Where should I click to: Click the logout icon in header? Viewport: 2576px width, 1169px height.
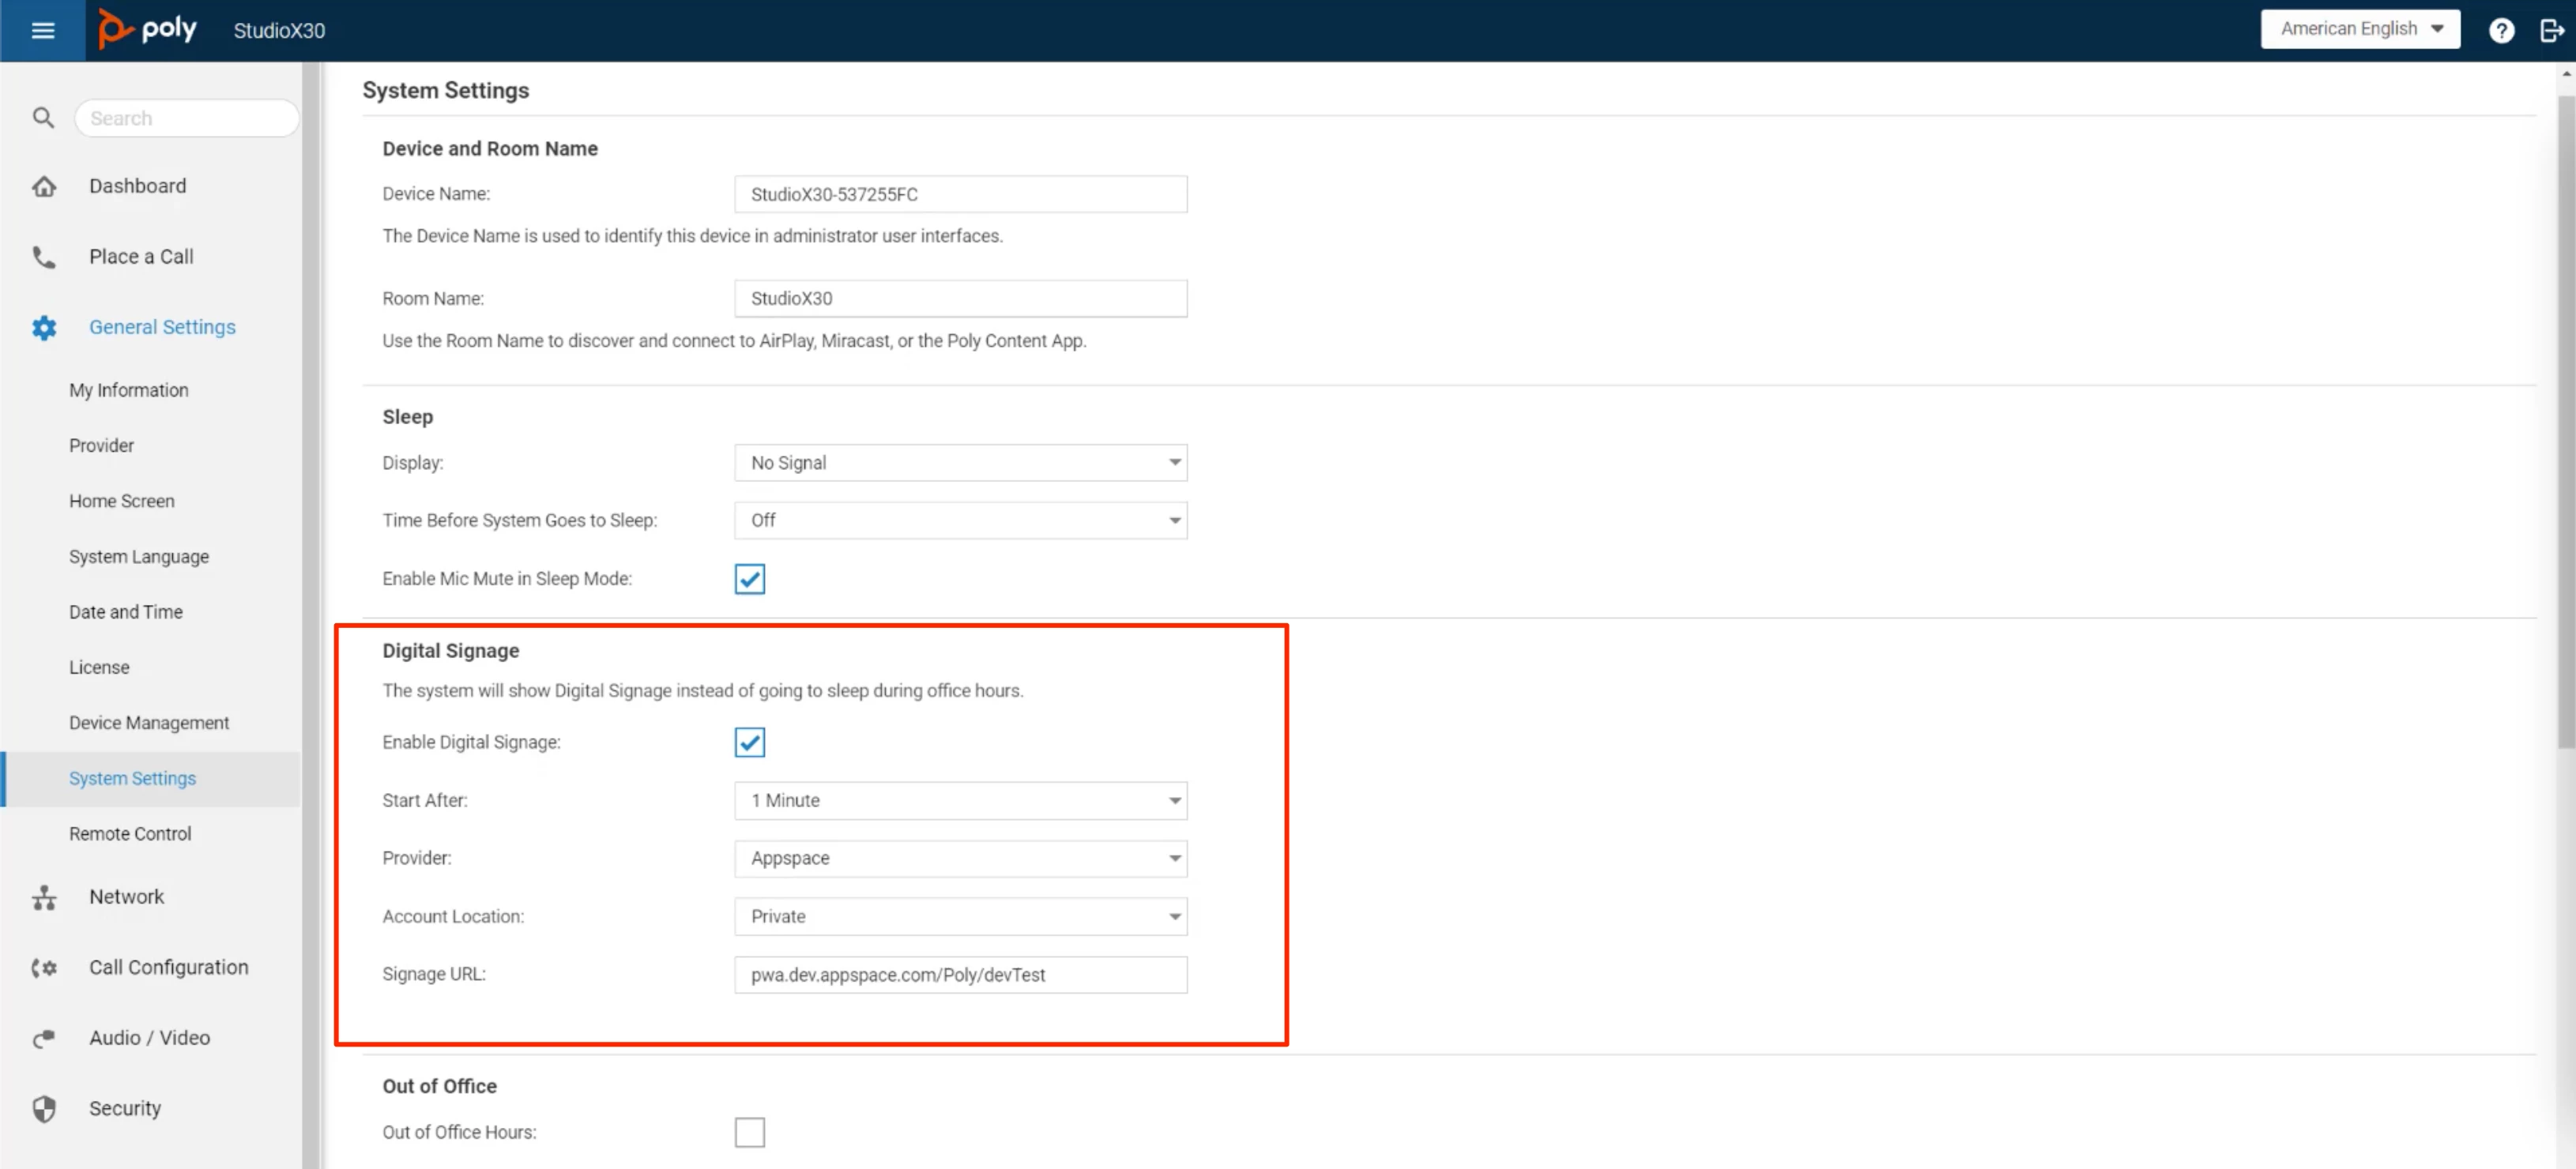[x=2551, y=30]
